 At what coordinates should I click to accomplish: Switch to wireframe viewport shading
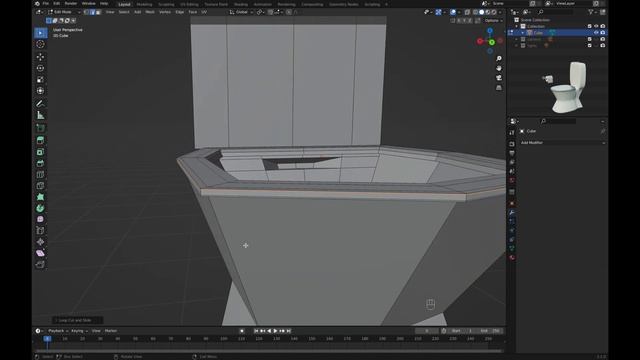476,12
